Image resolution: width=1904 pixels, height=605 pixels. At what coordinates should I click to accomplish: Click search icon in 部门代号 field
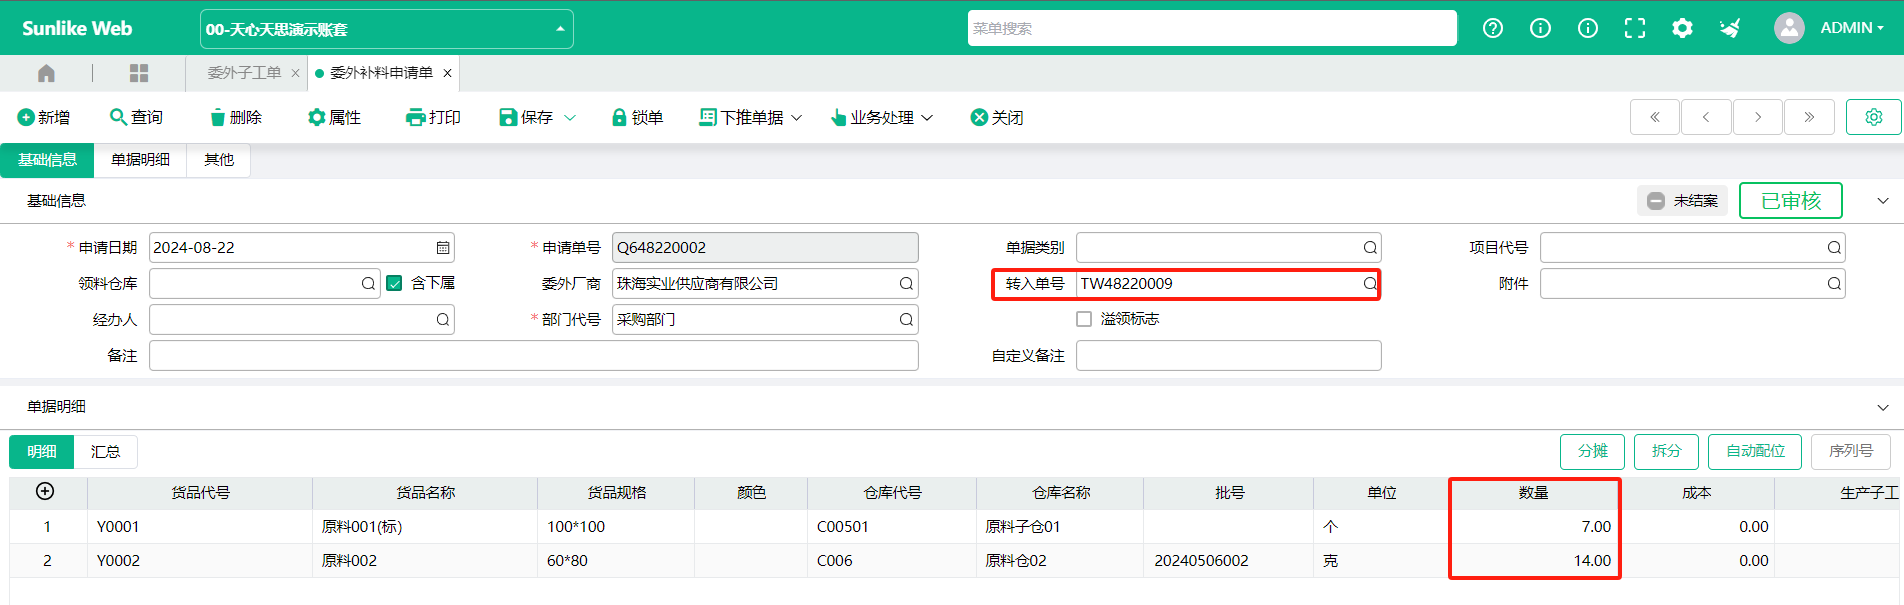coord(906,320)
